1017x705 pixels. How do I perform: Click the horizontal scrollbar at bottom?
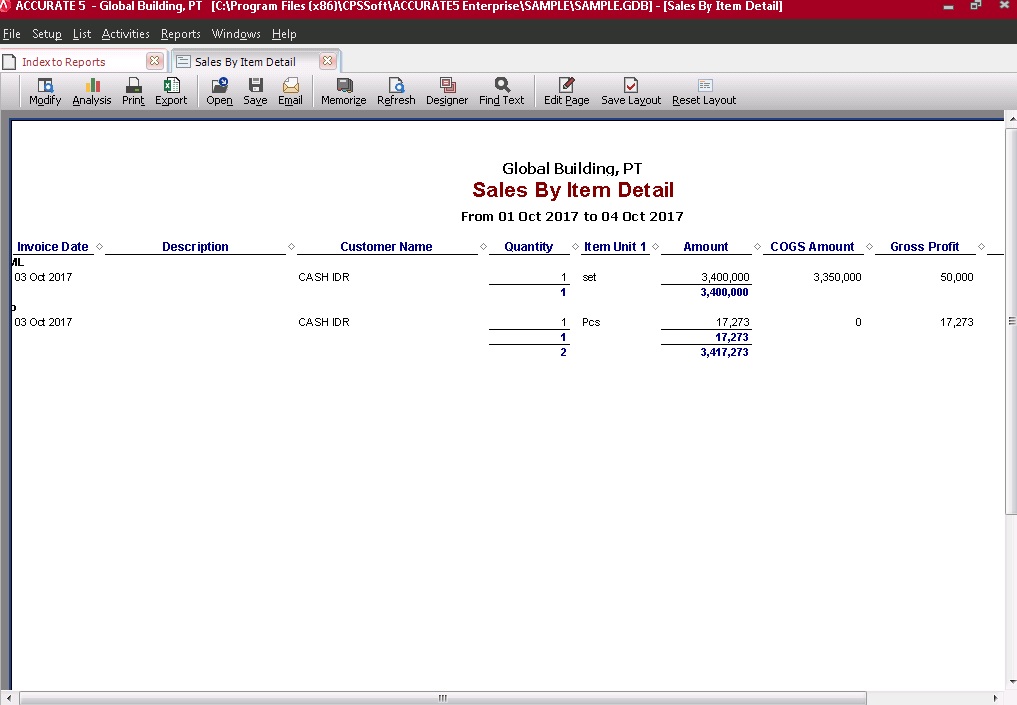(442, 698)
